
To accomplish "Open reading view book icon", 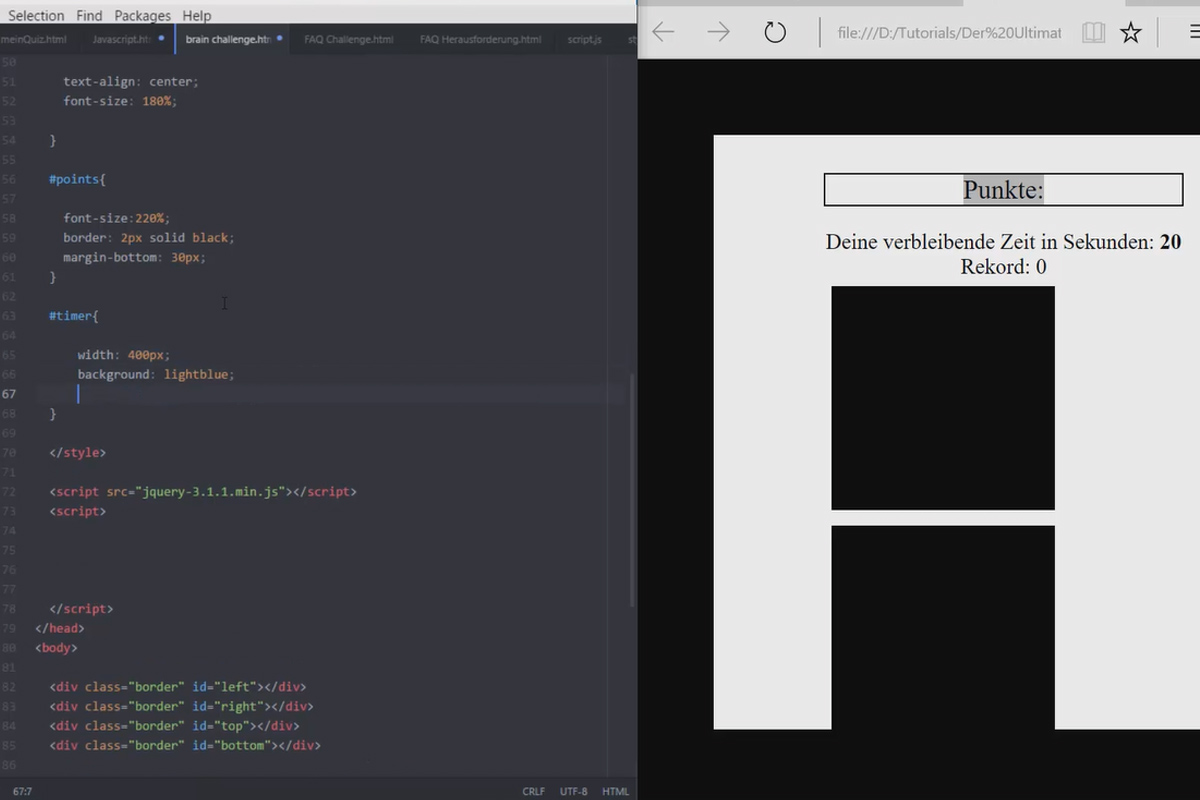I will 1094,33.
